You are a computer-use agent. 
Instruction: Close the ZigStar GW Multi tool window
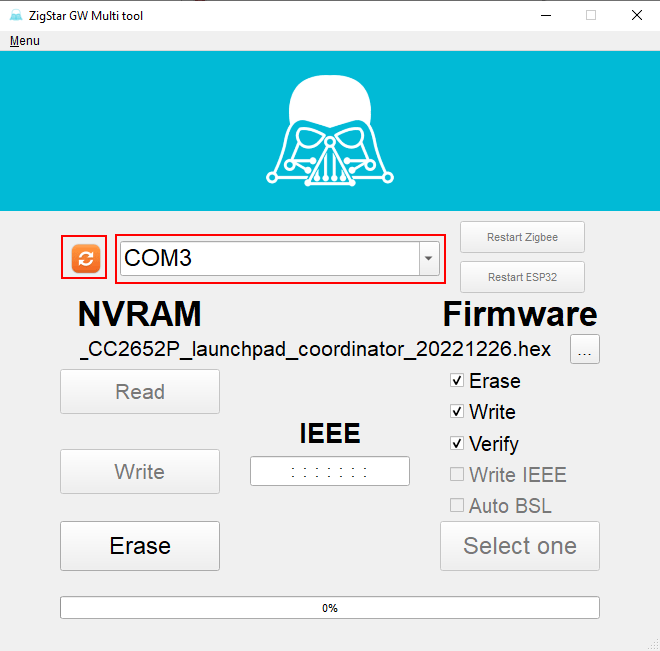click(636, 15)
